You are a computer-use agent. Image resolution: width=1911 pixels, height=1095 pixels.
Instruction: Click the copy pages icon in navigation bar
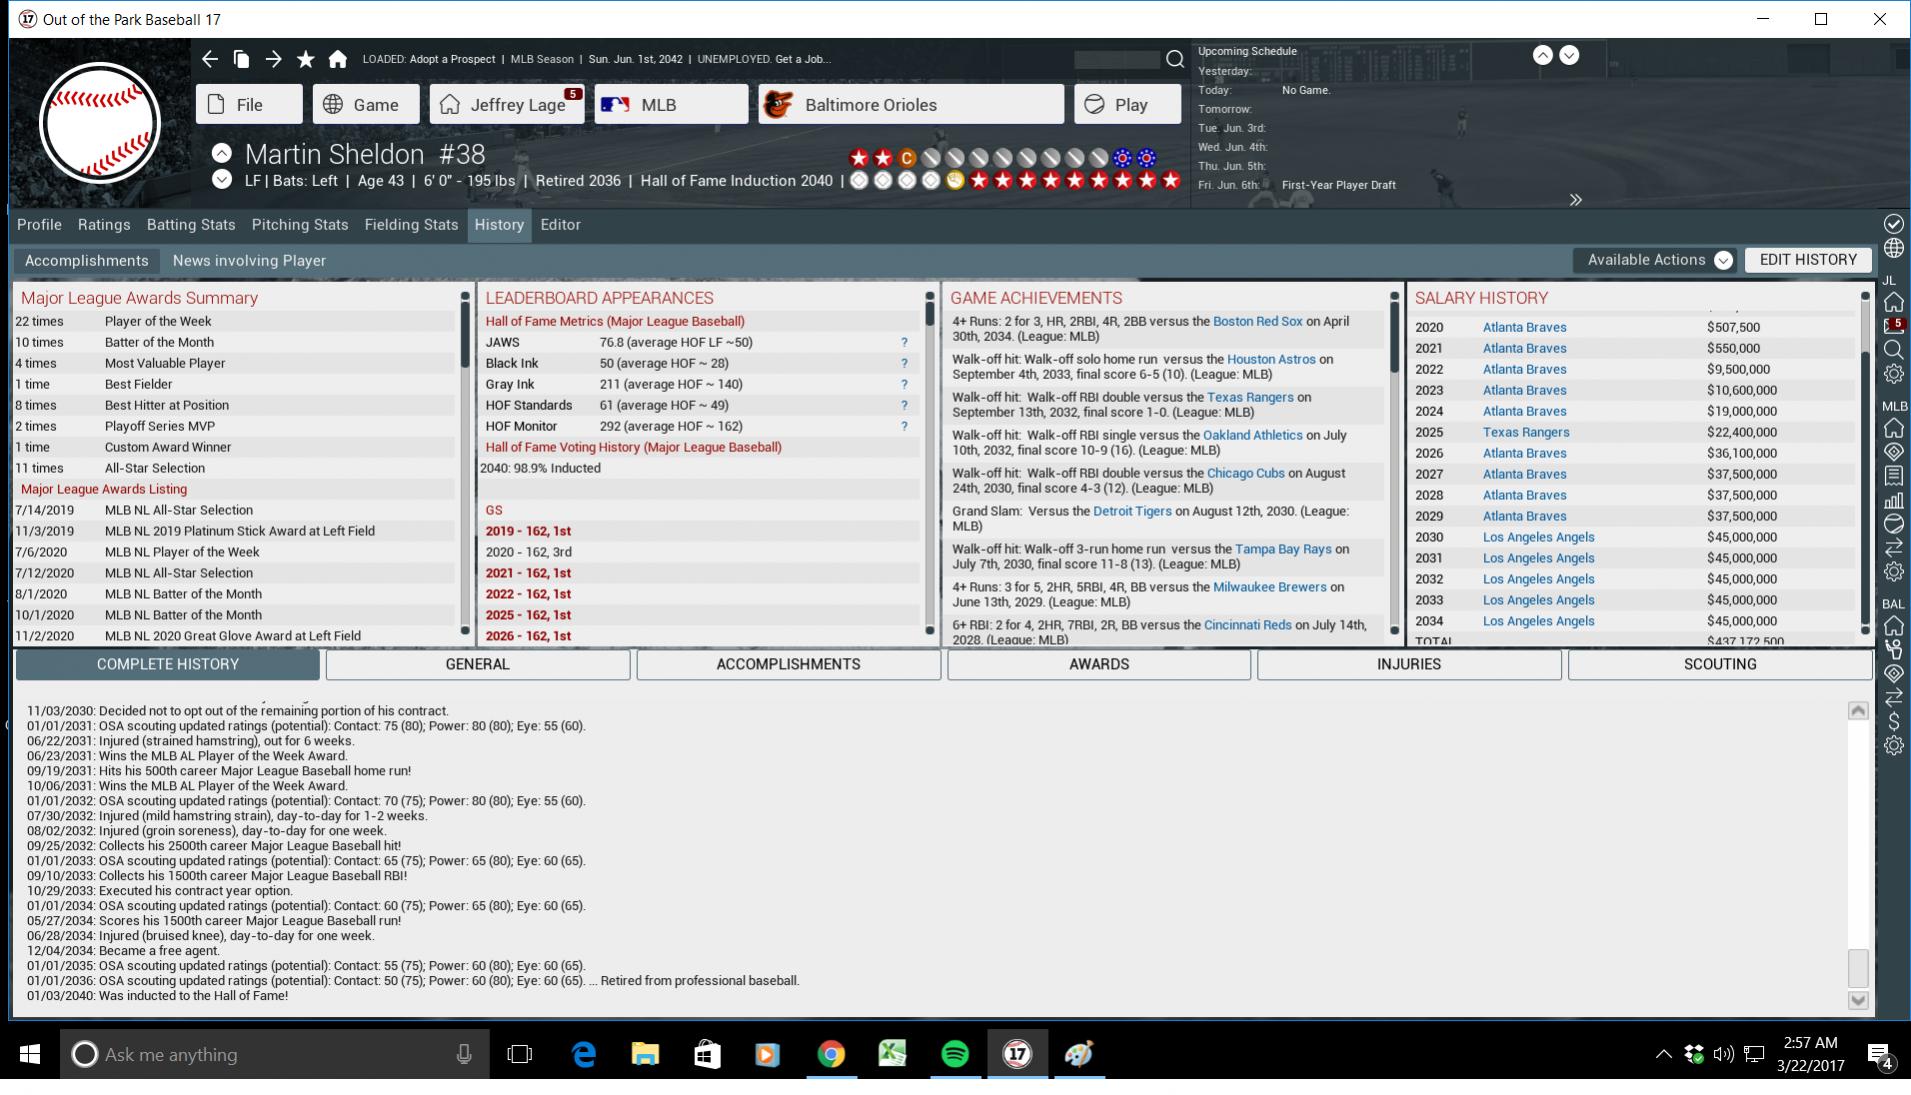241,59
